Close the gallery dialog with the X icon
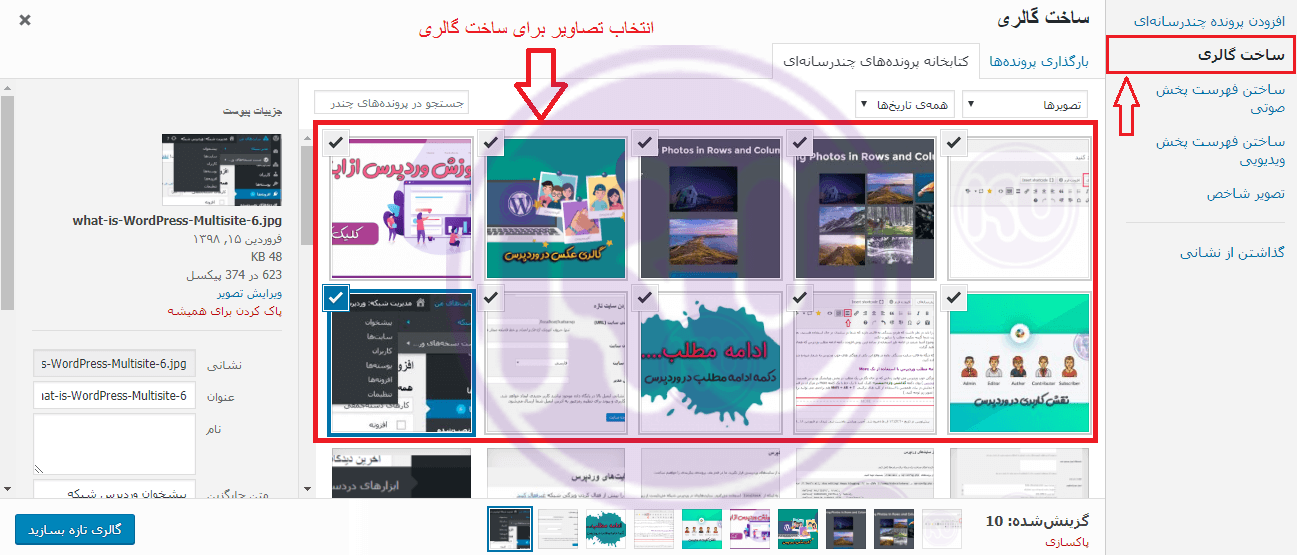This screenshot has width=1297, height=555. (x=24, y=20)
